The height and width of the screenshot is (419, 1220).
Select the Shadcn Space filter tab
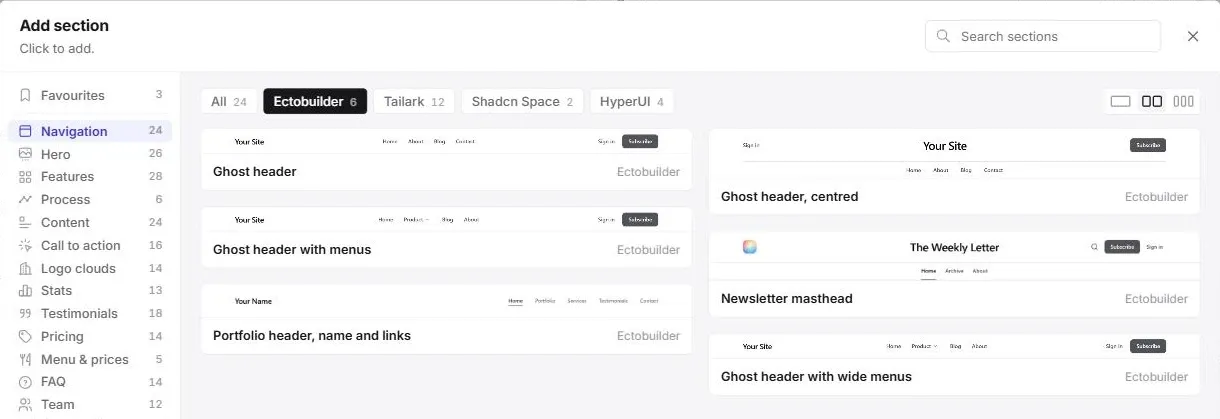click(x=522, y=102)
